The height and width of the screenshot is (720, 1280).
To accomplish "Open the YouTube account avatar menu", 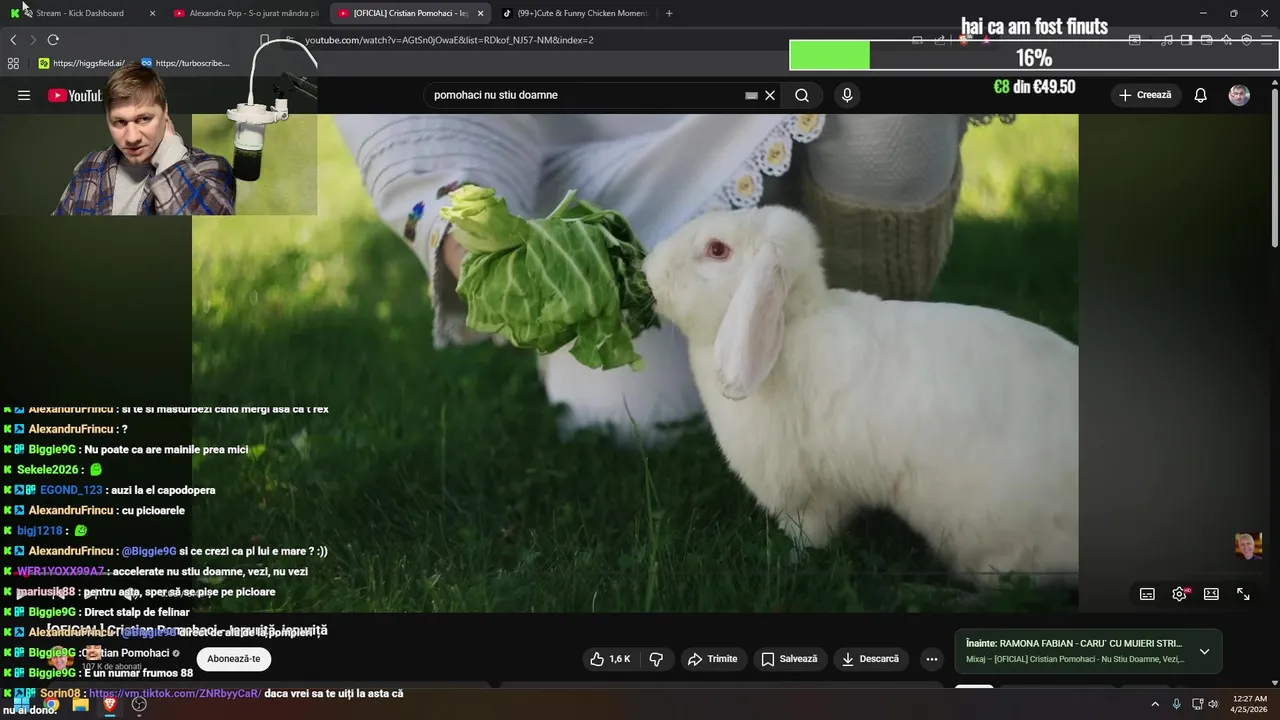I will pyautogui.click(x=1239, y=95).
